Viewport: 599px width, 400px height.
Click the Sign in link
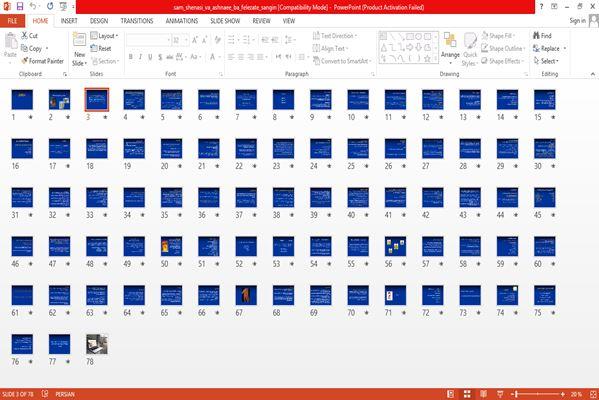point(577,21)
